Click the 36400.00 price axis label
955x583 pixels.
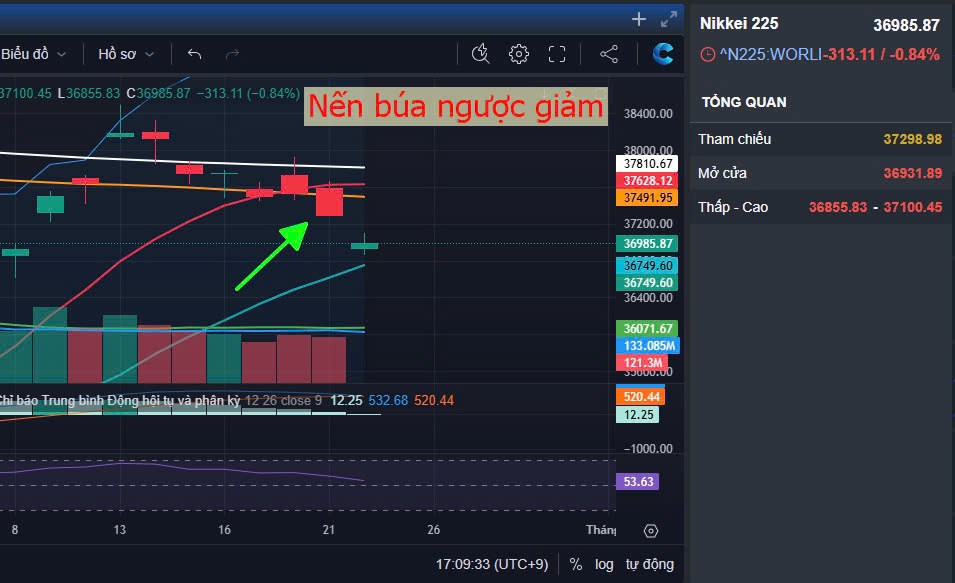[648, 298]
